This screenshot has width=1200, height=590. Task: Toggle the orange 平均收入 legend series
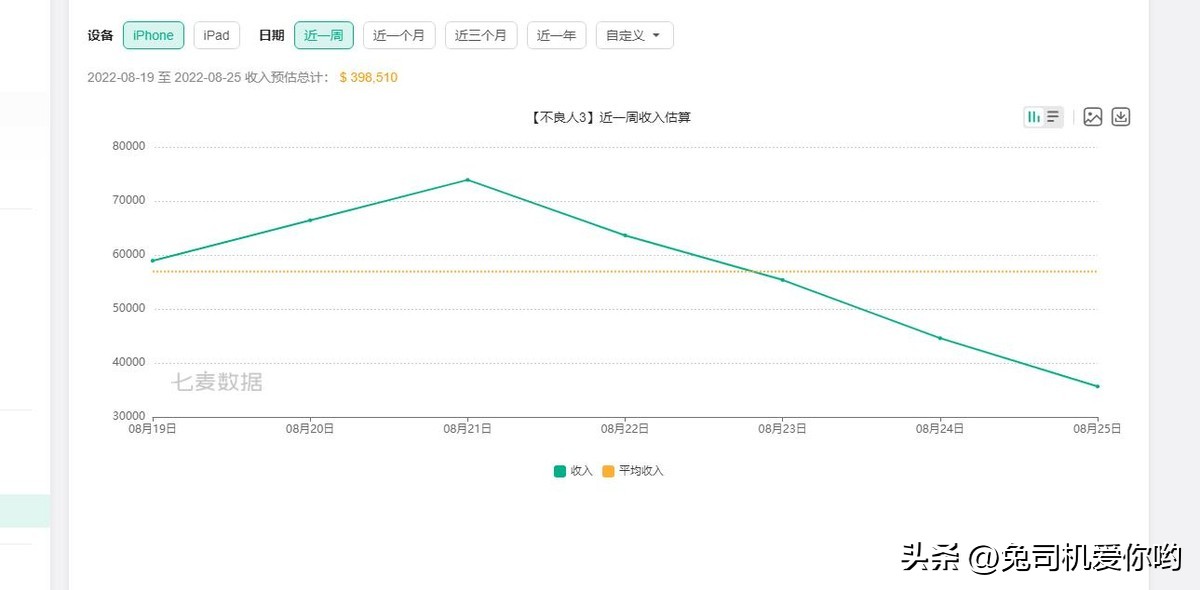click(633, 471)
